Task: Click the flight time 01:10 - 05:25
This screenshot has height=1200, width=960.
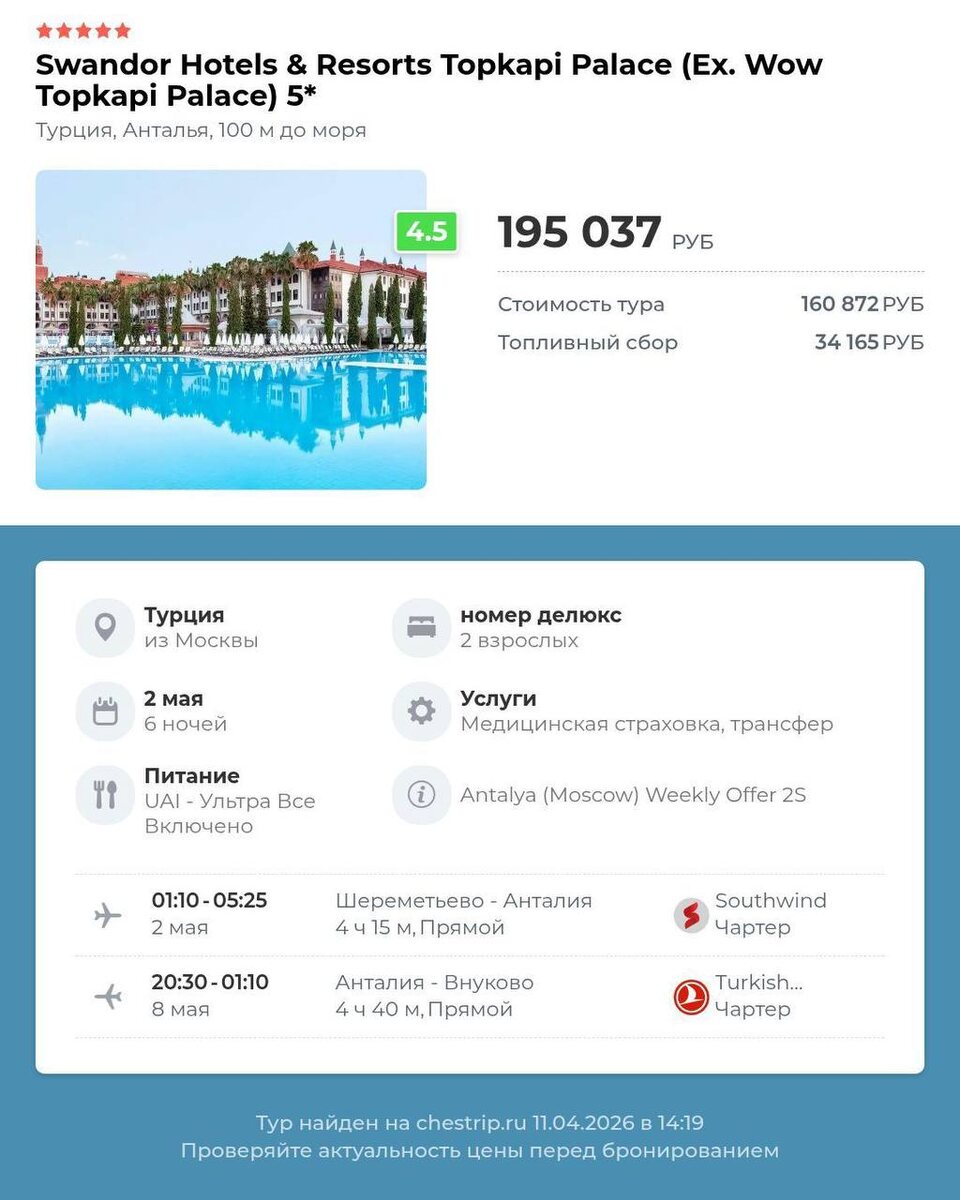Action: 209,900
